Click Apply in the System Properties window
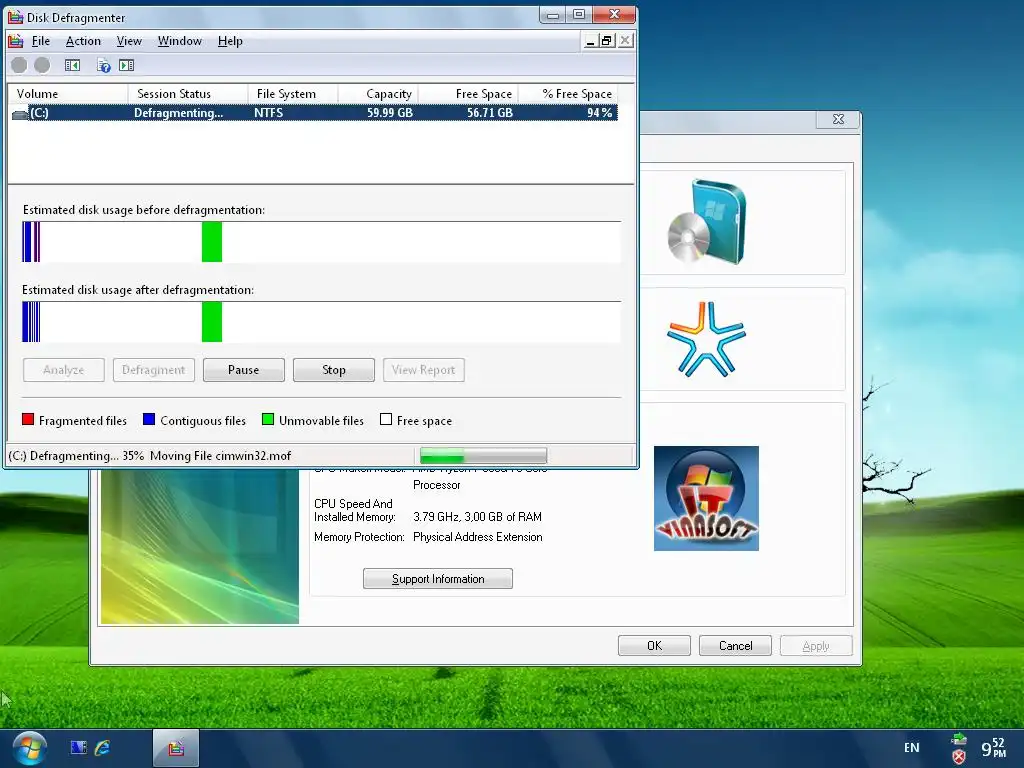 [x=816, y=646]
